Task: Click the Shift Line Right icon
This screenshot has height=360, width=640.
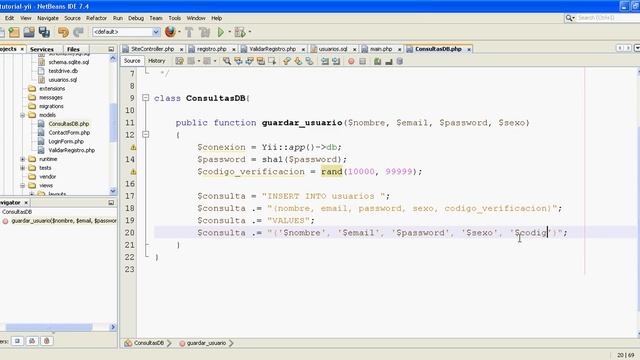Action: [x=336, y=61]
